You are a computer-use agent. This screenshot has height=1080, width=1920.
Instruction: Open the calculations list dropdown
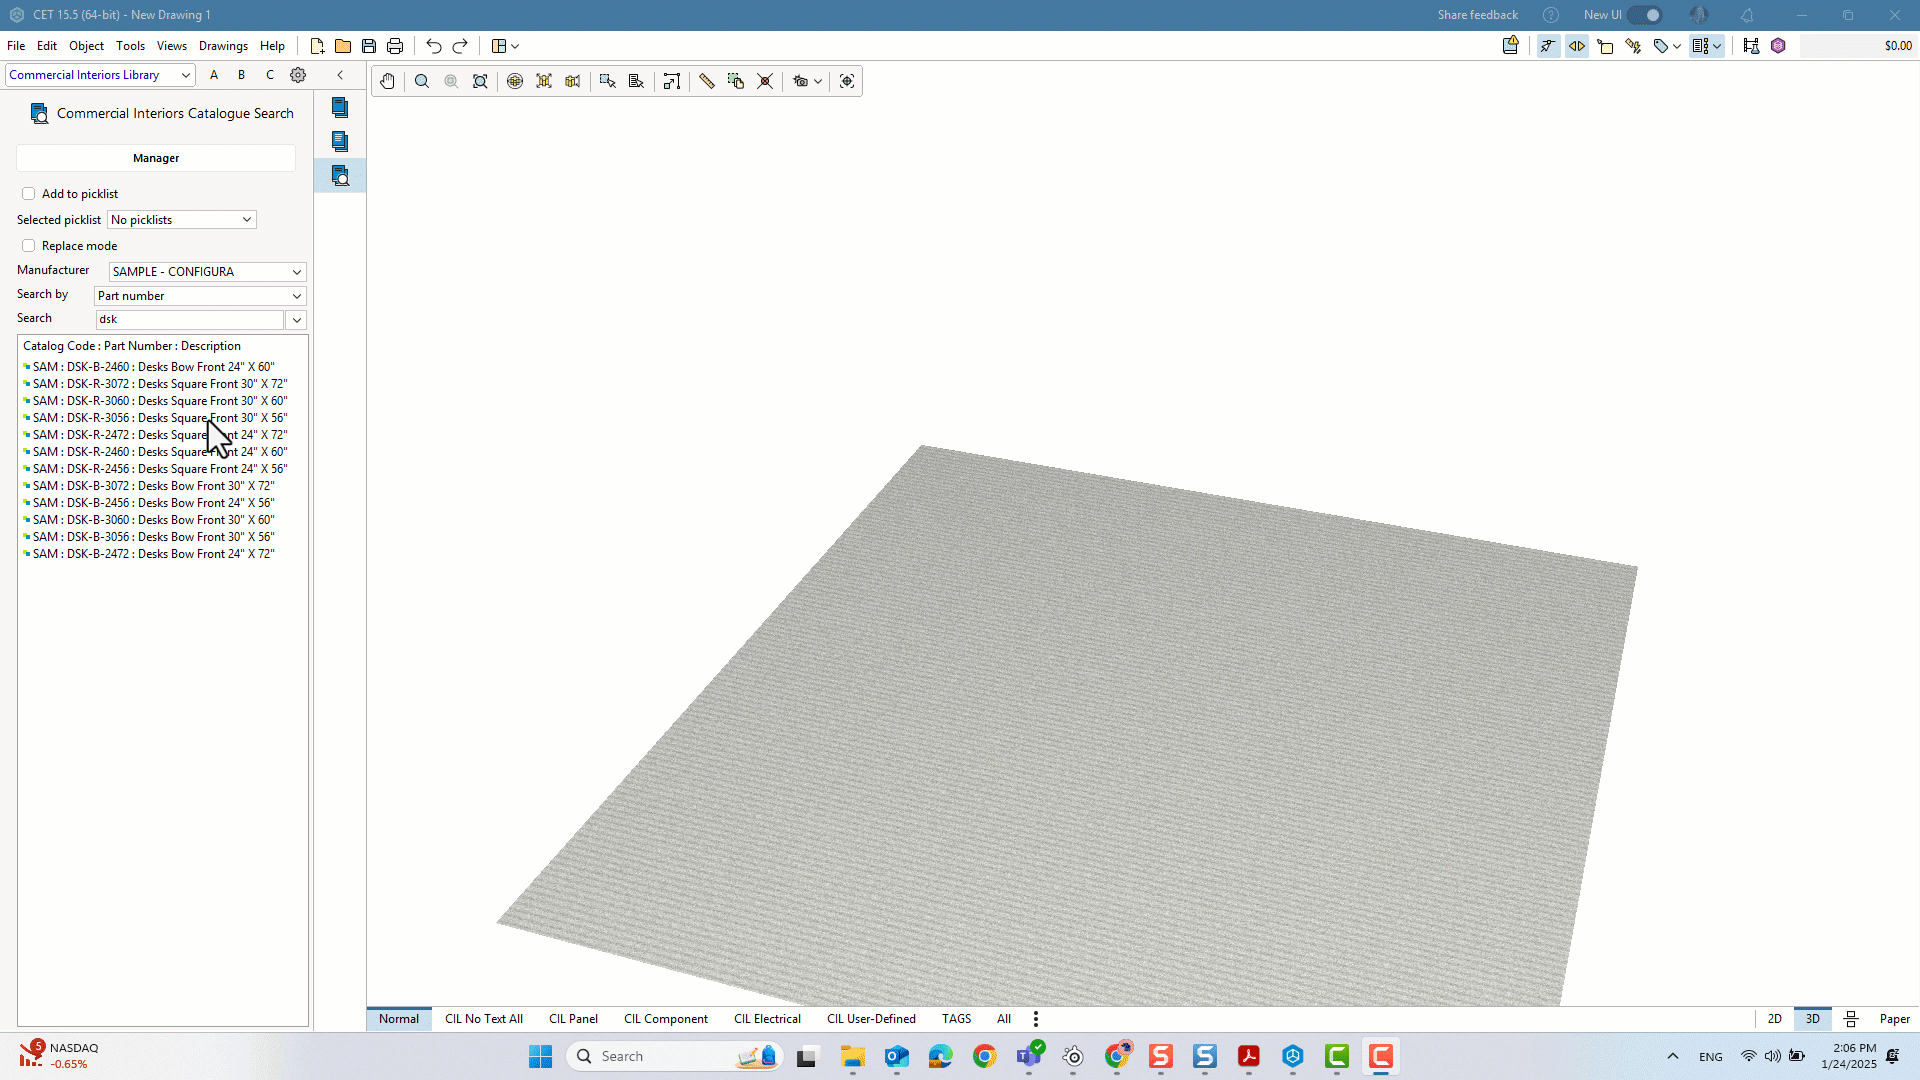[x=1707, y=46]
